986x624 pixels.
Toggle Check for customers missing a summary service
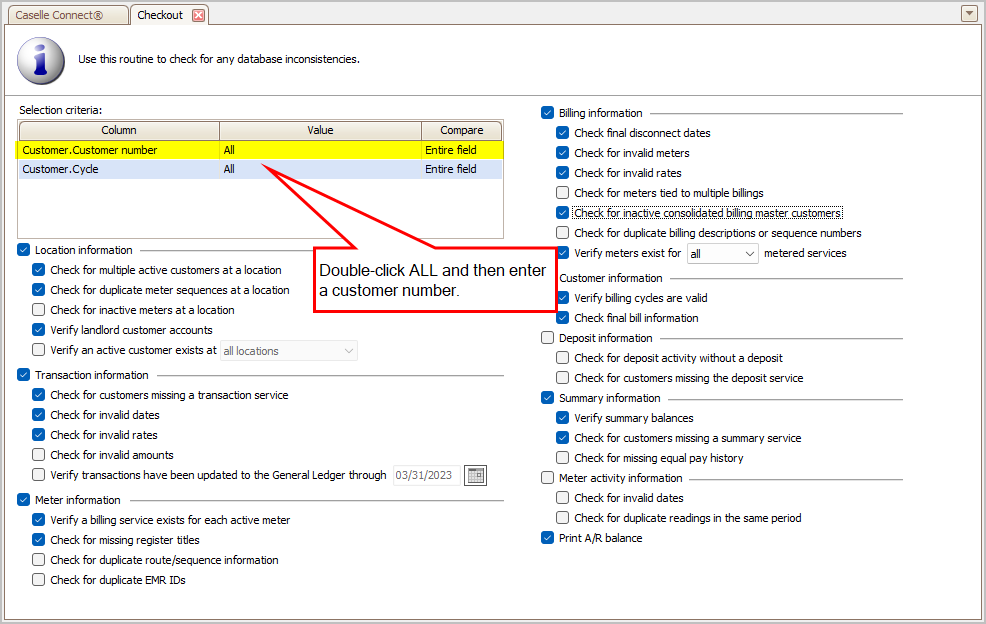point(563,438)
